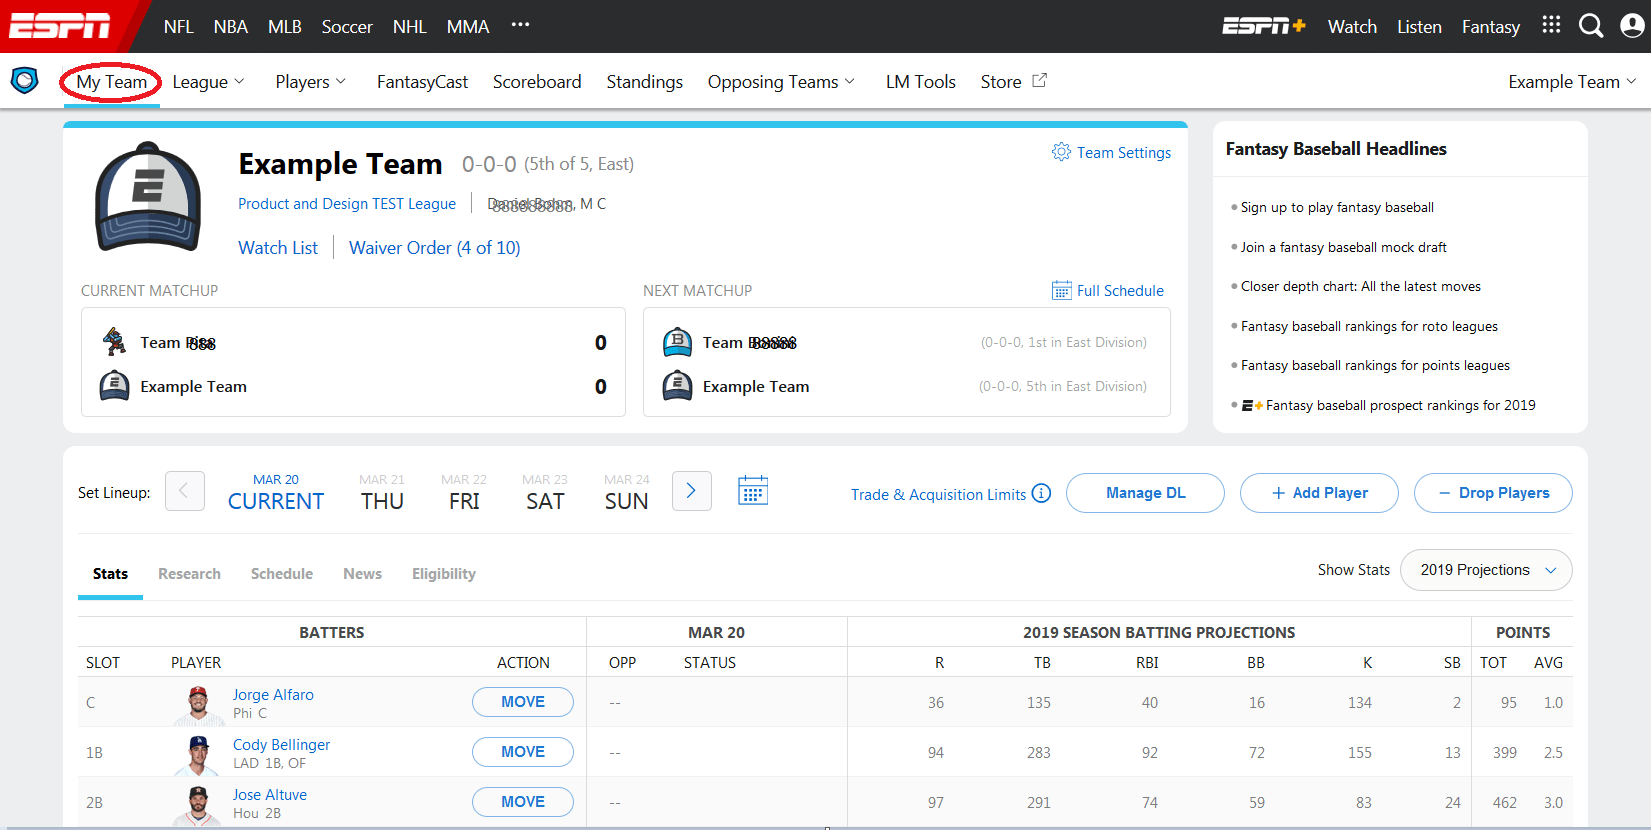Open Standings
The image size is (1651, 830).
pyautogui.click(x=644, y=82)
